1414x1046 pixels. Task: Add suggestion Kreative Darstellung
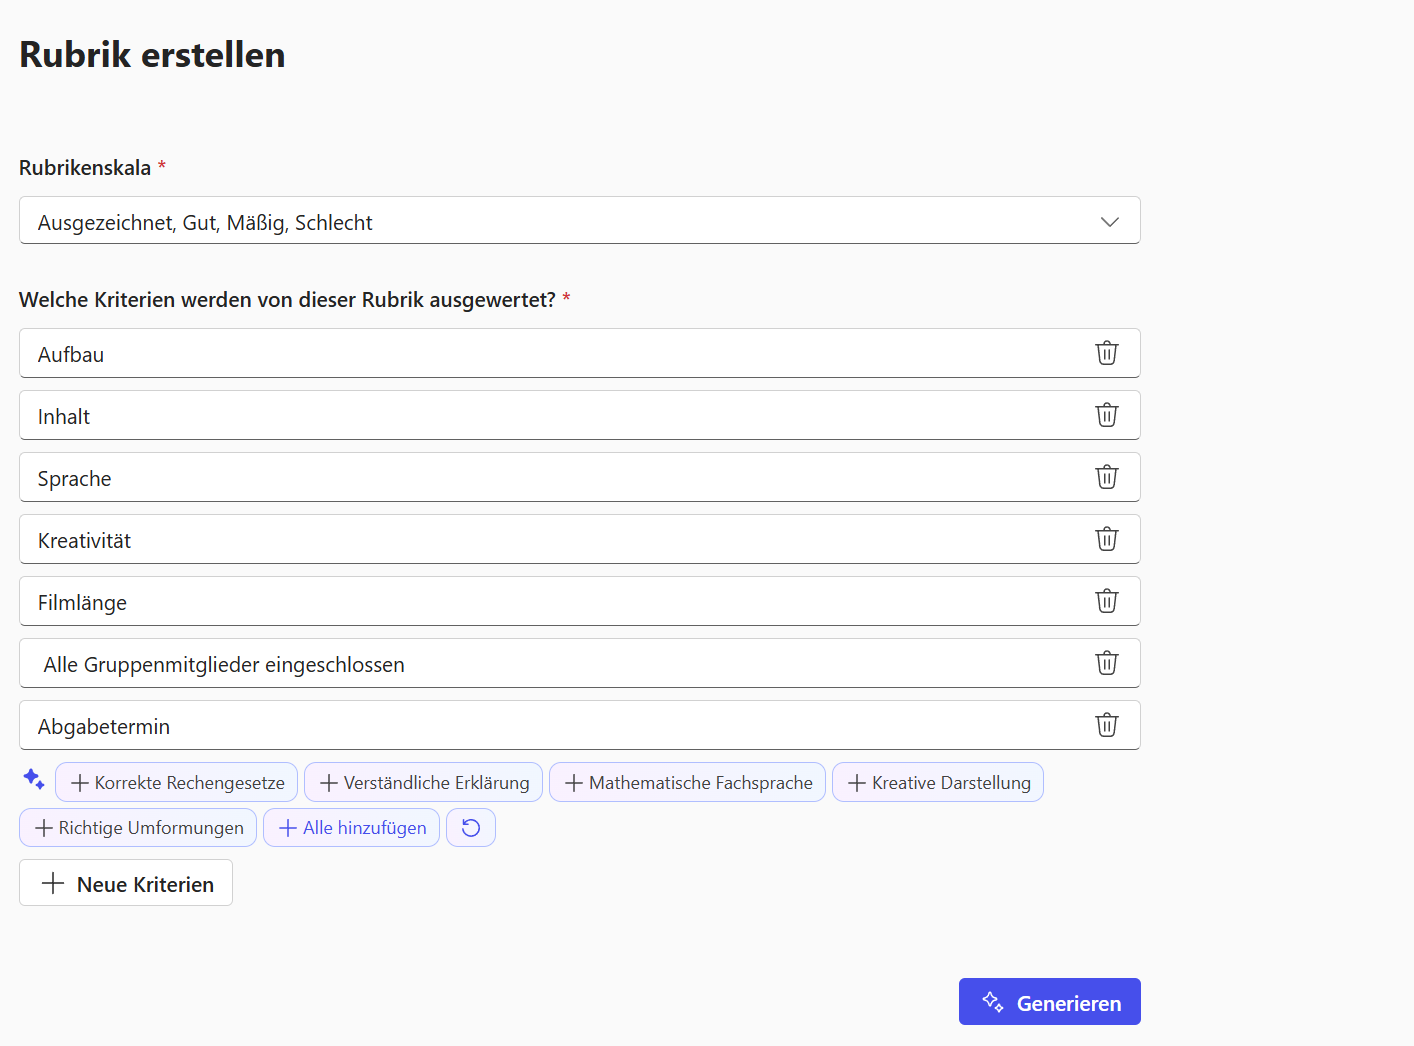[938, 783]
